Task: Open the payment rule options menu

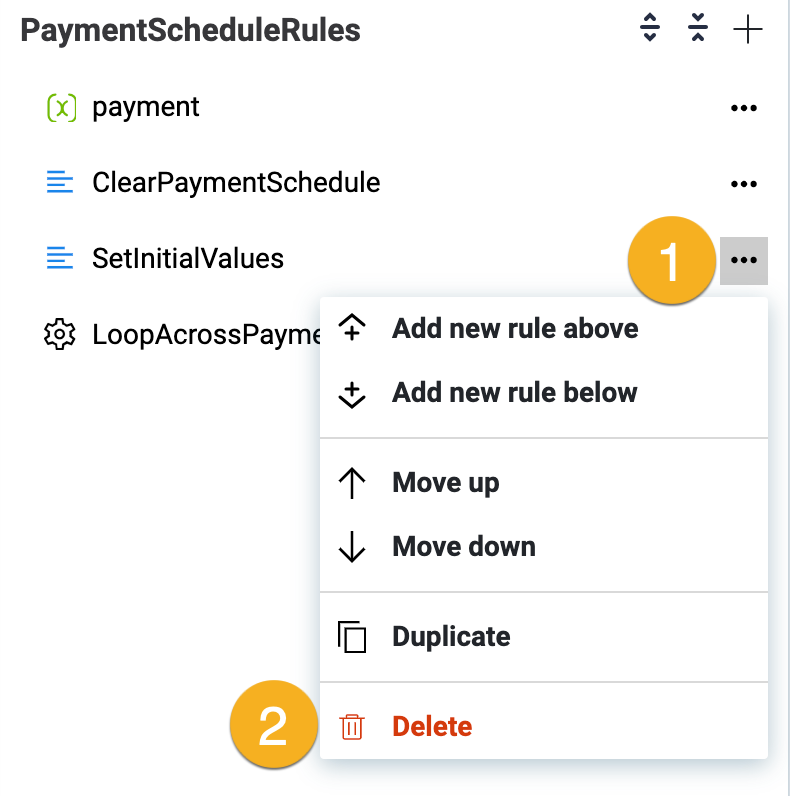Action: pyautogui.click(x=743, y=108)
